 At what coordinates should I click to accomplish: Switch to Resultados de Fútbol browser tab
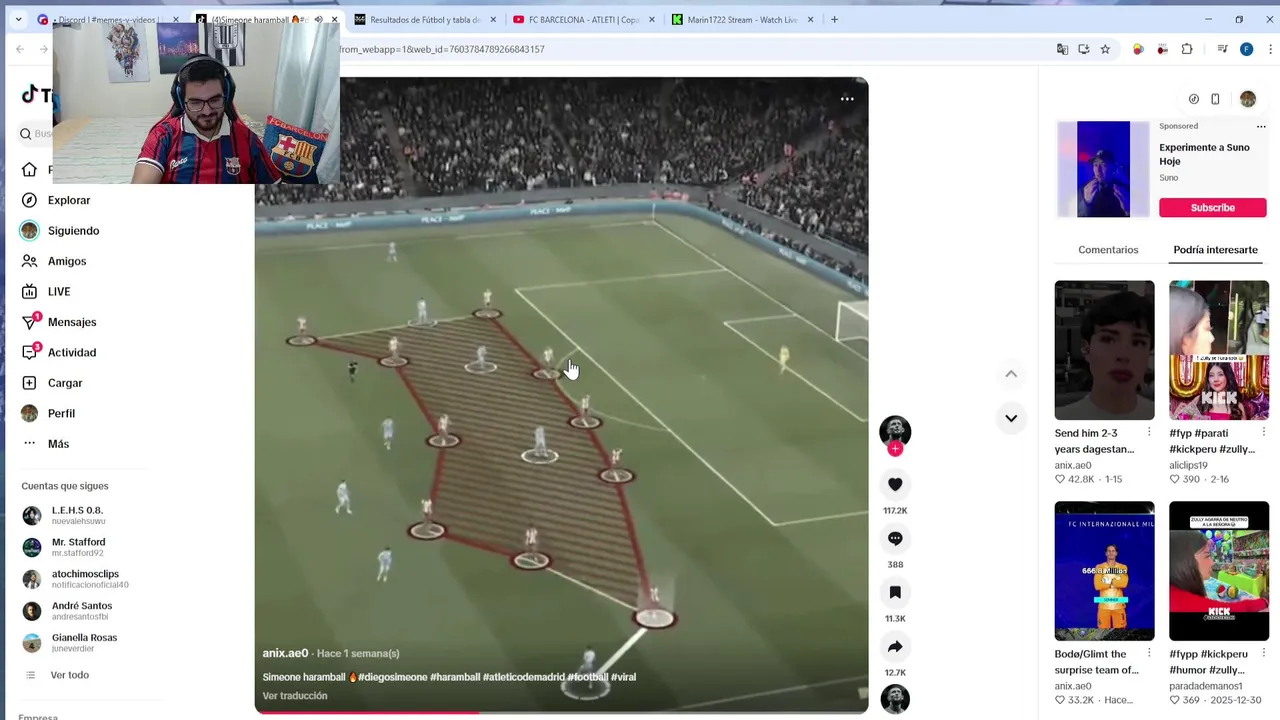[x=425, y=19]
